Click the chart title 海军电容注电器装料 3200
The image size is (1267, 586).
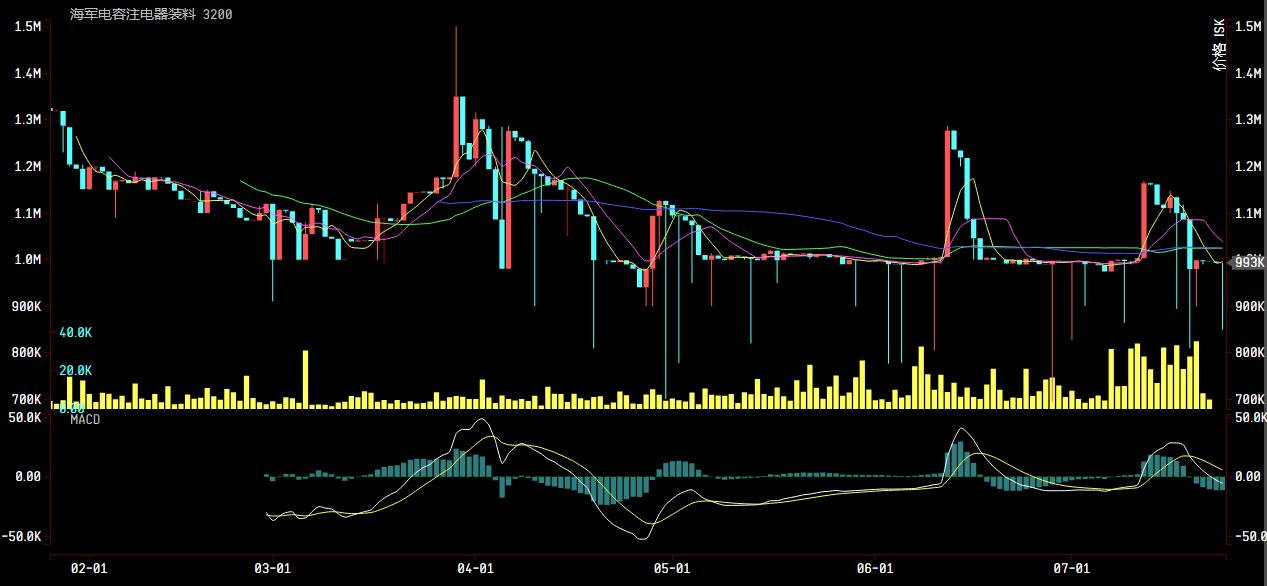139,15
